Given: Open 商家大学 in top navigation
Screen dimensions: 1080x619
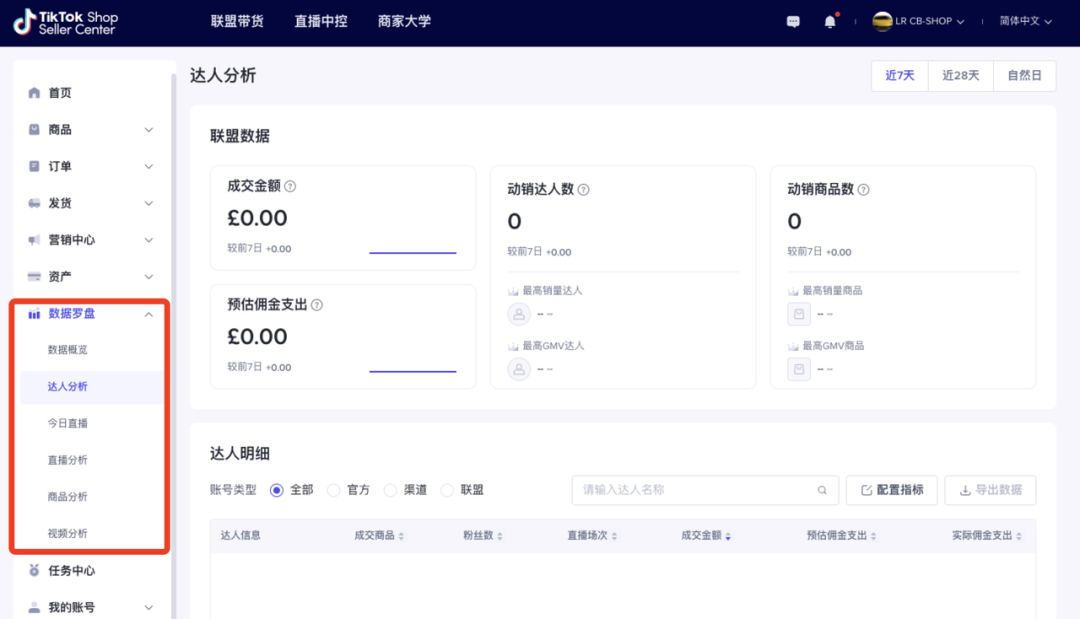Looking at the screenshot, I should (x=404, y=21).
